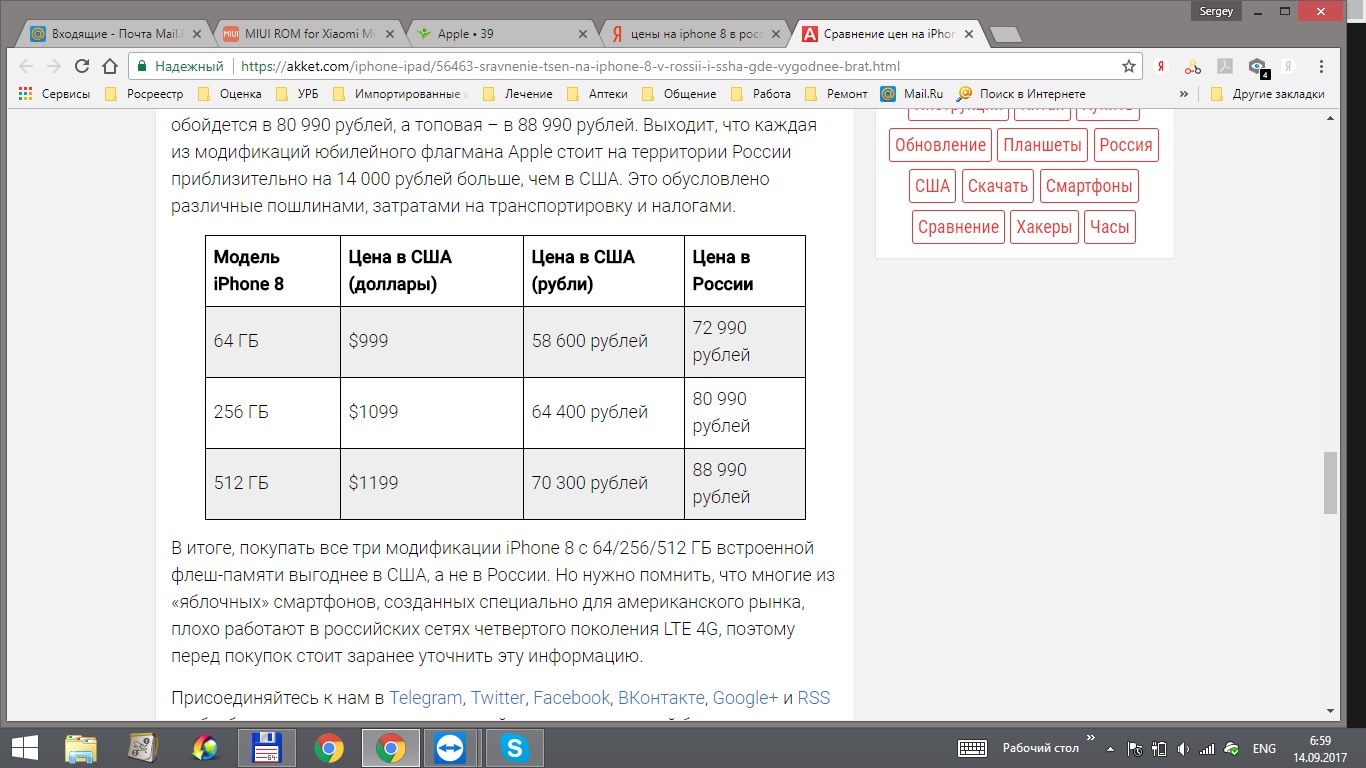The width and height of the screenshot is (1366, 768).
Task: Click the Планшеты tag button
Action: (1042, 145)
